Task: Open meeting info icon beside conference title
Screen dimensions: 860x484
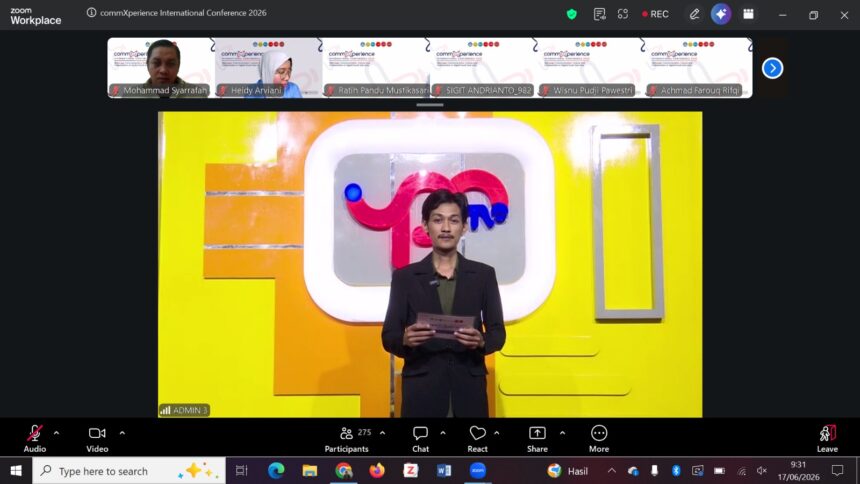Action: click(x=92, y=13)
